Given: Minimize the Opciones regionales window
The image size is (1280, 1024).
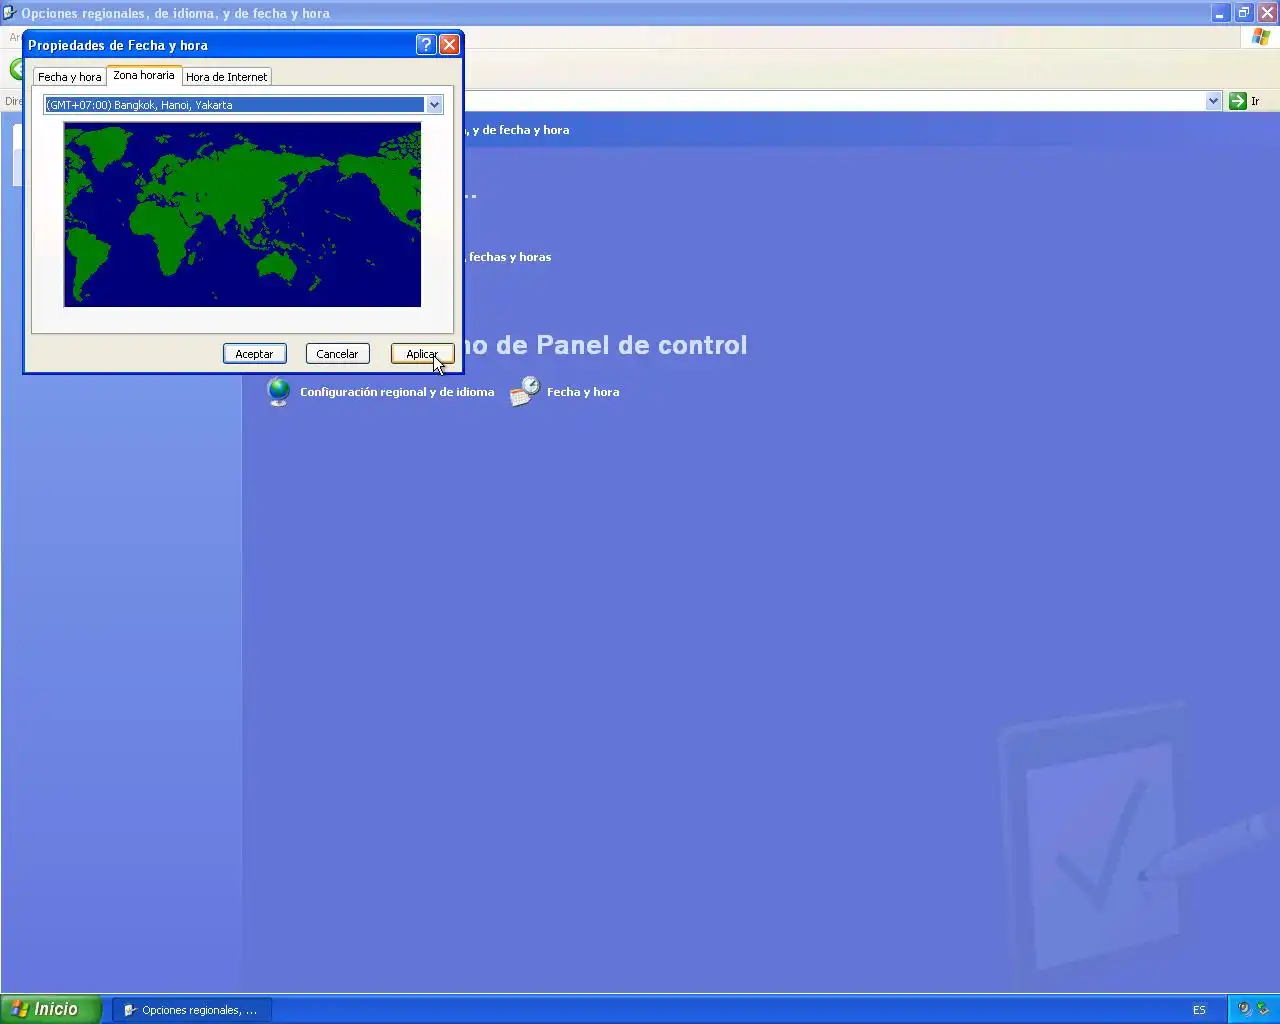Looking at the screenshot, I should click(x=1220, y=13).
